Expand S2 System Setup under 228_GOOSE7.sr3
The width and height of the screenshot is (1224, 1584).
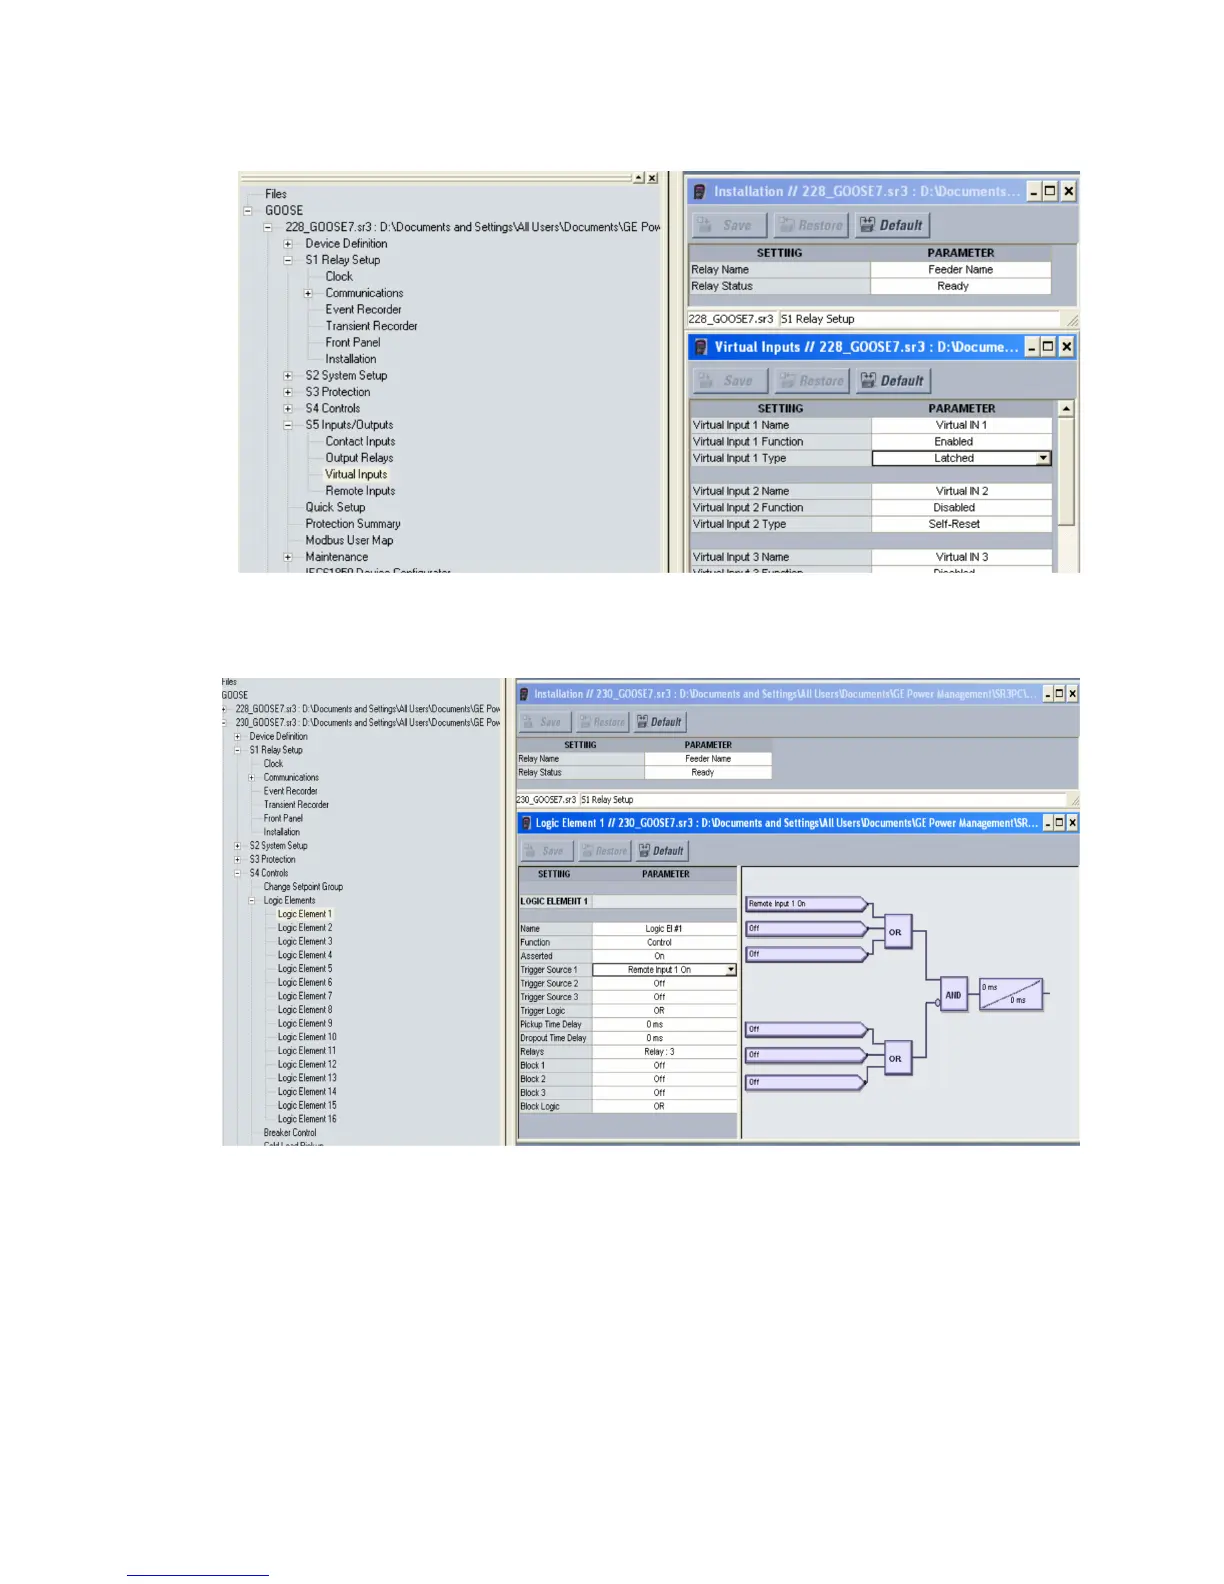[x=288, y=376]
